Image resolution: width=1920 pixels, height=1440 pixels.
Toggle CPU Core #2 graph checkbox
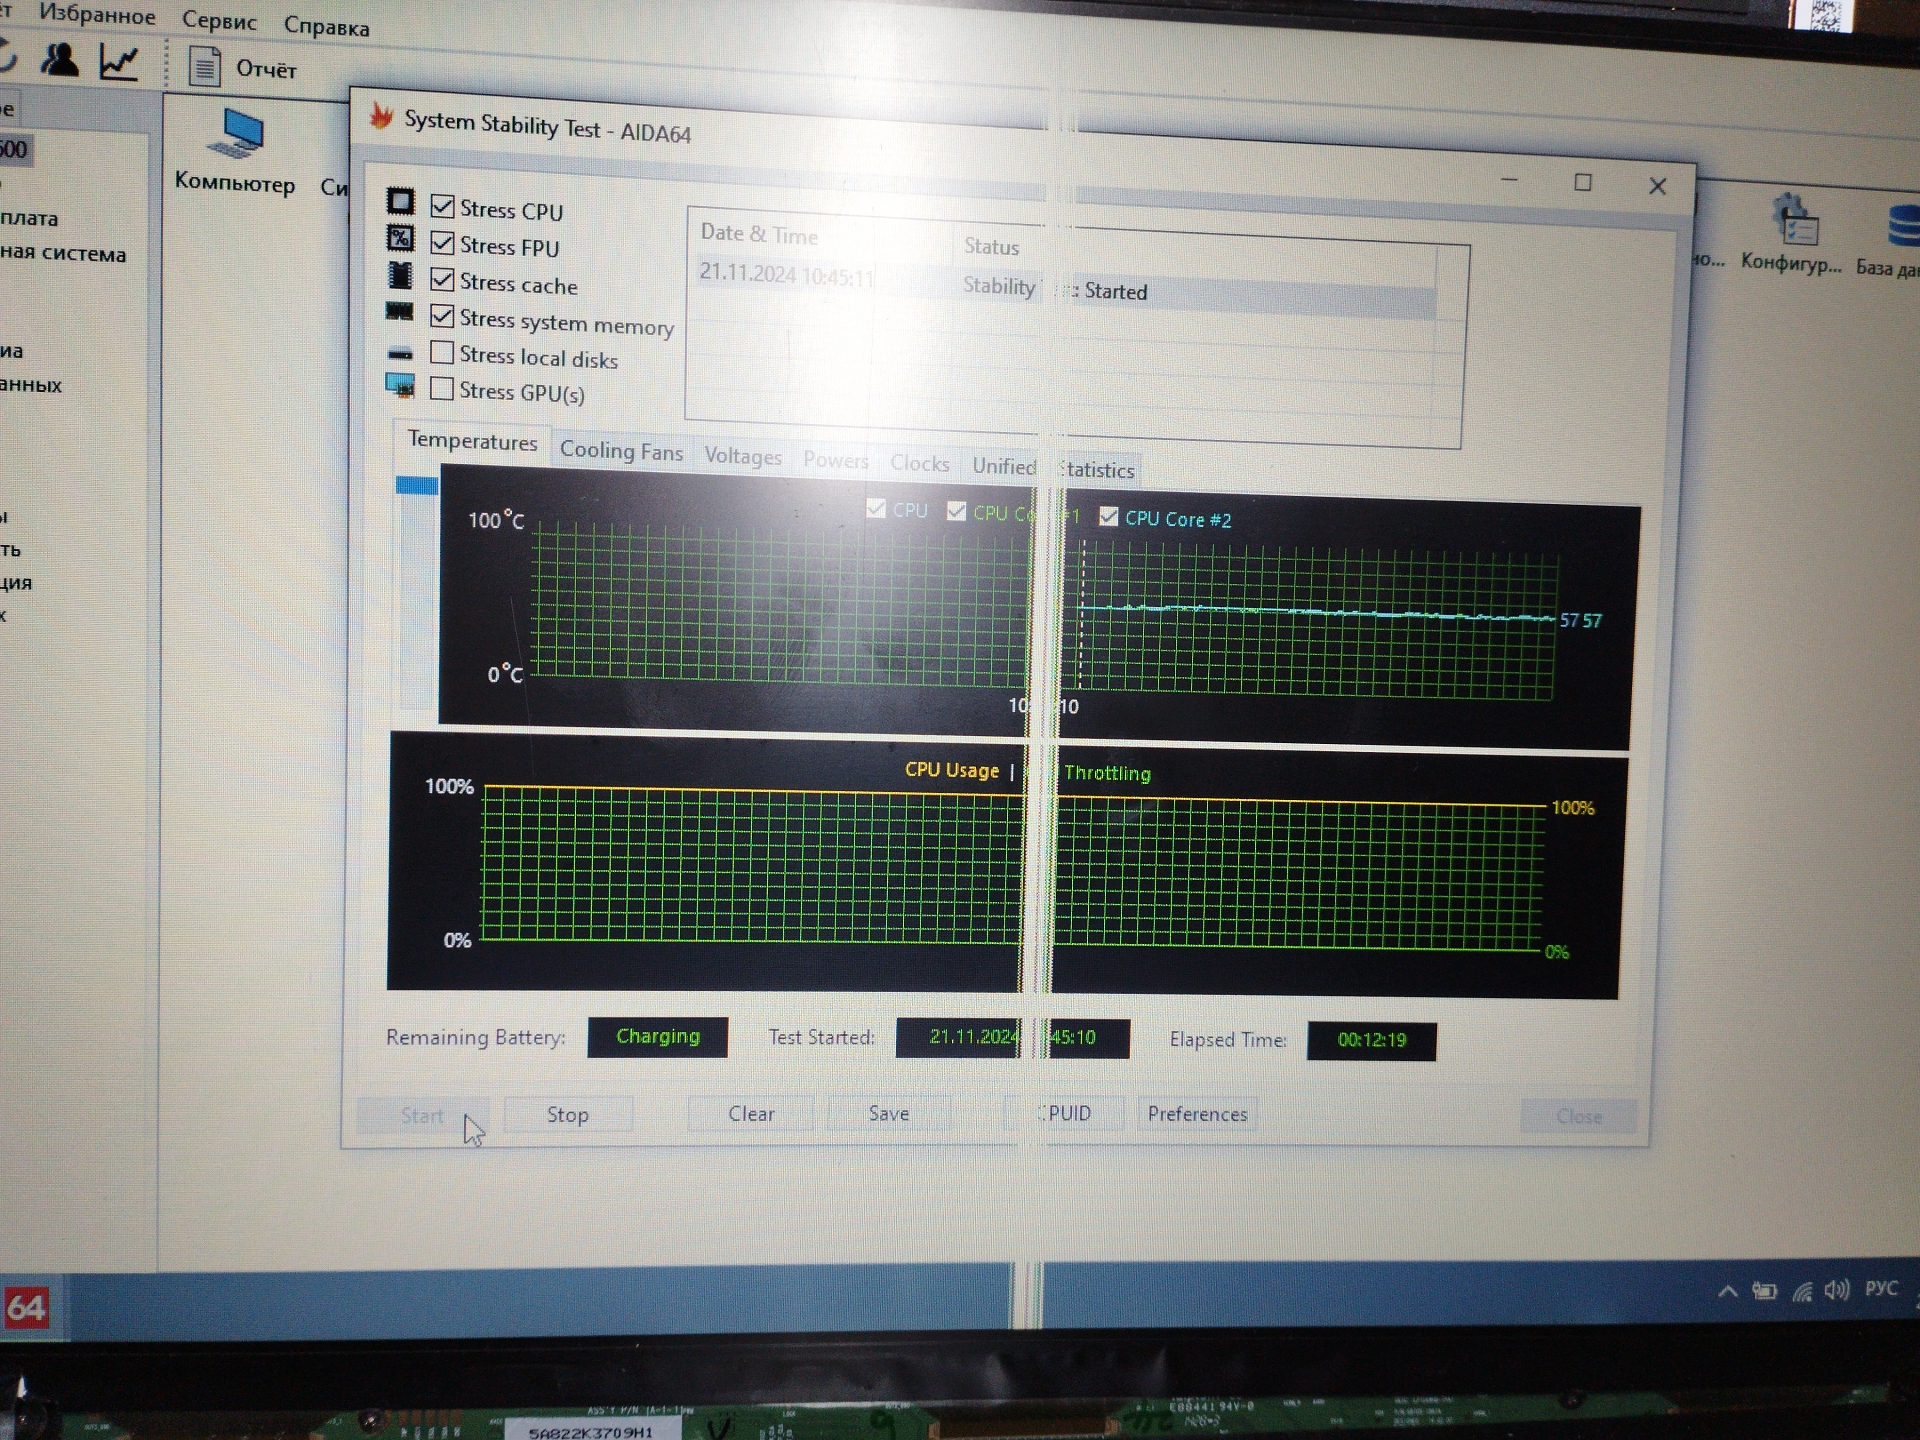1108,516
